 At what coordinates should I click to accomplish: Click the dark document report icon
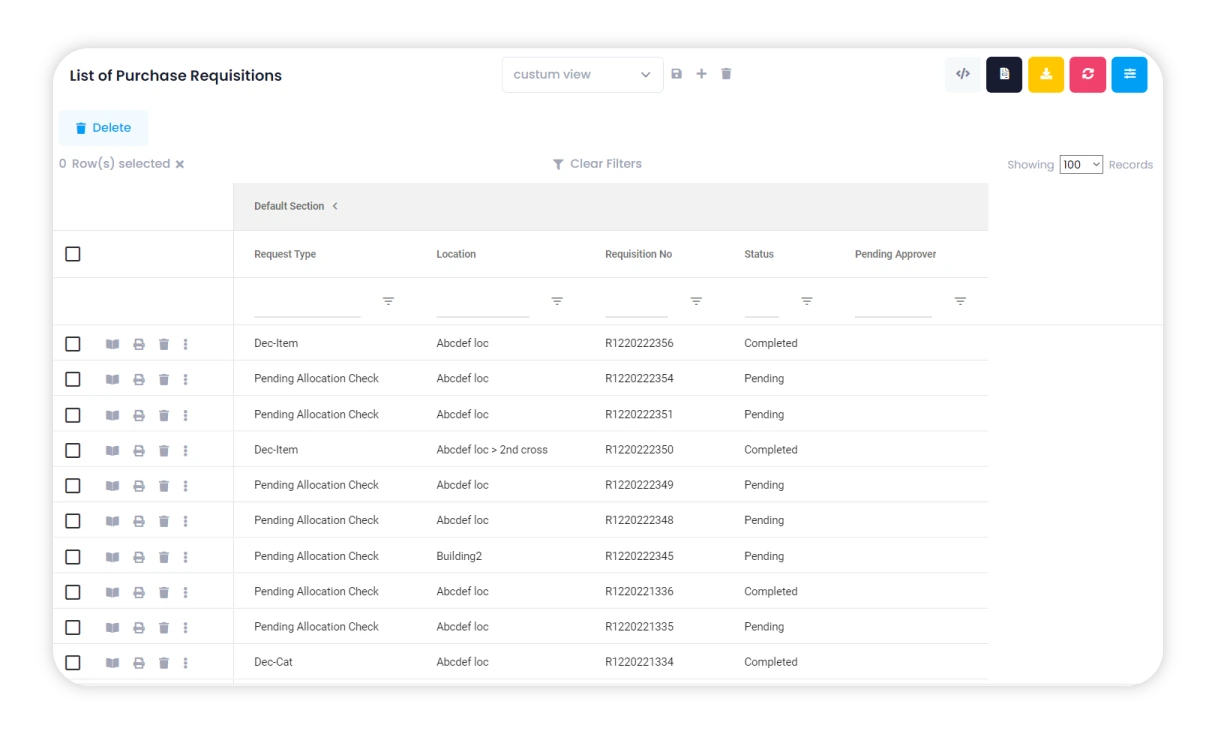(x=1004, y=74)
